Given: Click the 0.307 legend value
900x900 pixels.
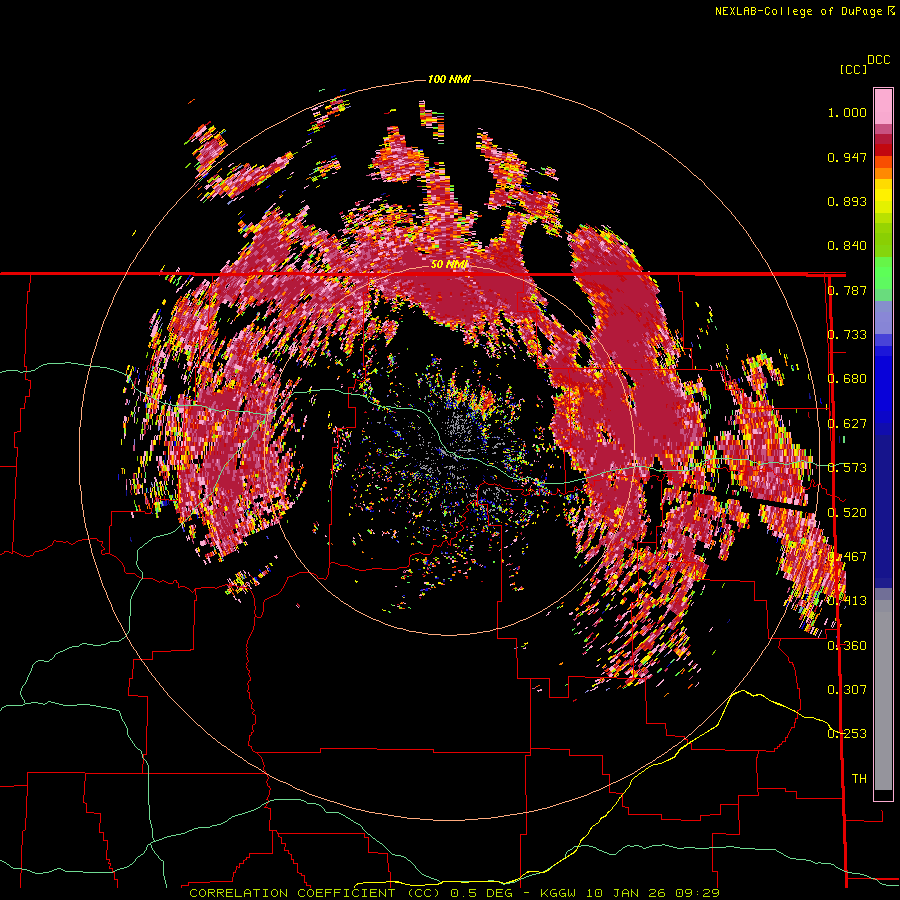Looking at the screenshot, I should tap(847, 690).
